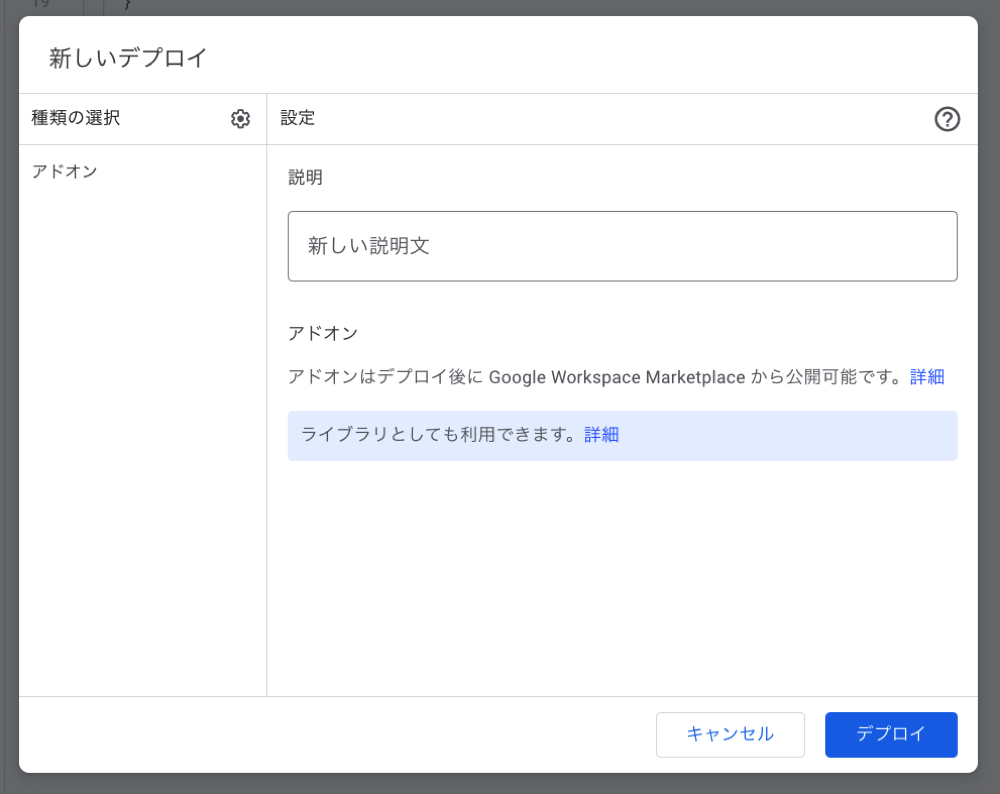The width and height of the screenshot is (1000, 794).
Task: Focus the 説明 description input field
Action: (622, 246)
